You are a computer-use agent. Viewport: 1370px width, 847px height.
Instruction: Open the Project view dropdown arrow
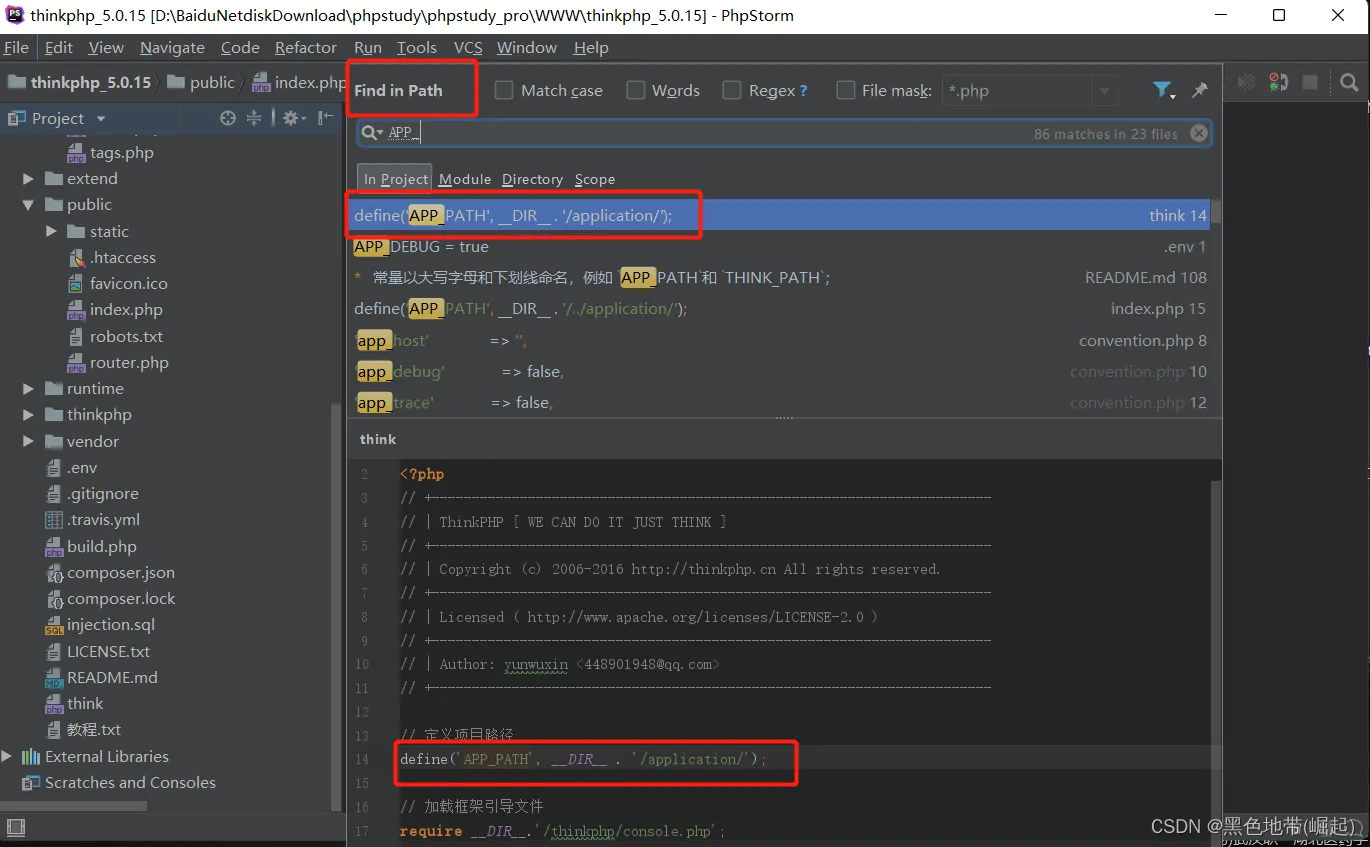click(x=101, y=118)
